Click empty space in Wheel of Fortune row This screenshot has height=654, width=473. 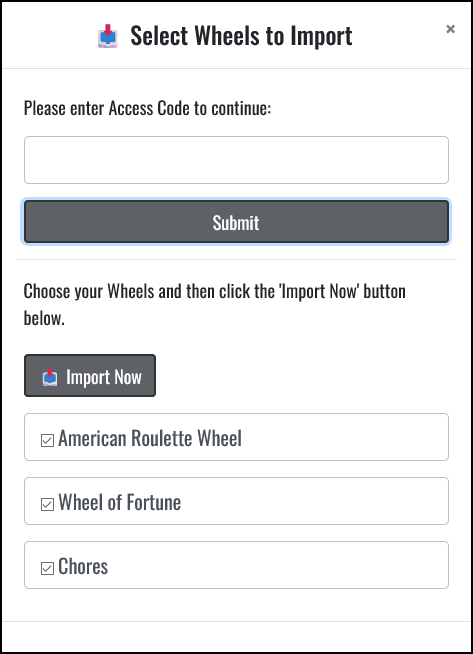(313, 501)
